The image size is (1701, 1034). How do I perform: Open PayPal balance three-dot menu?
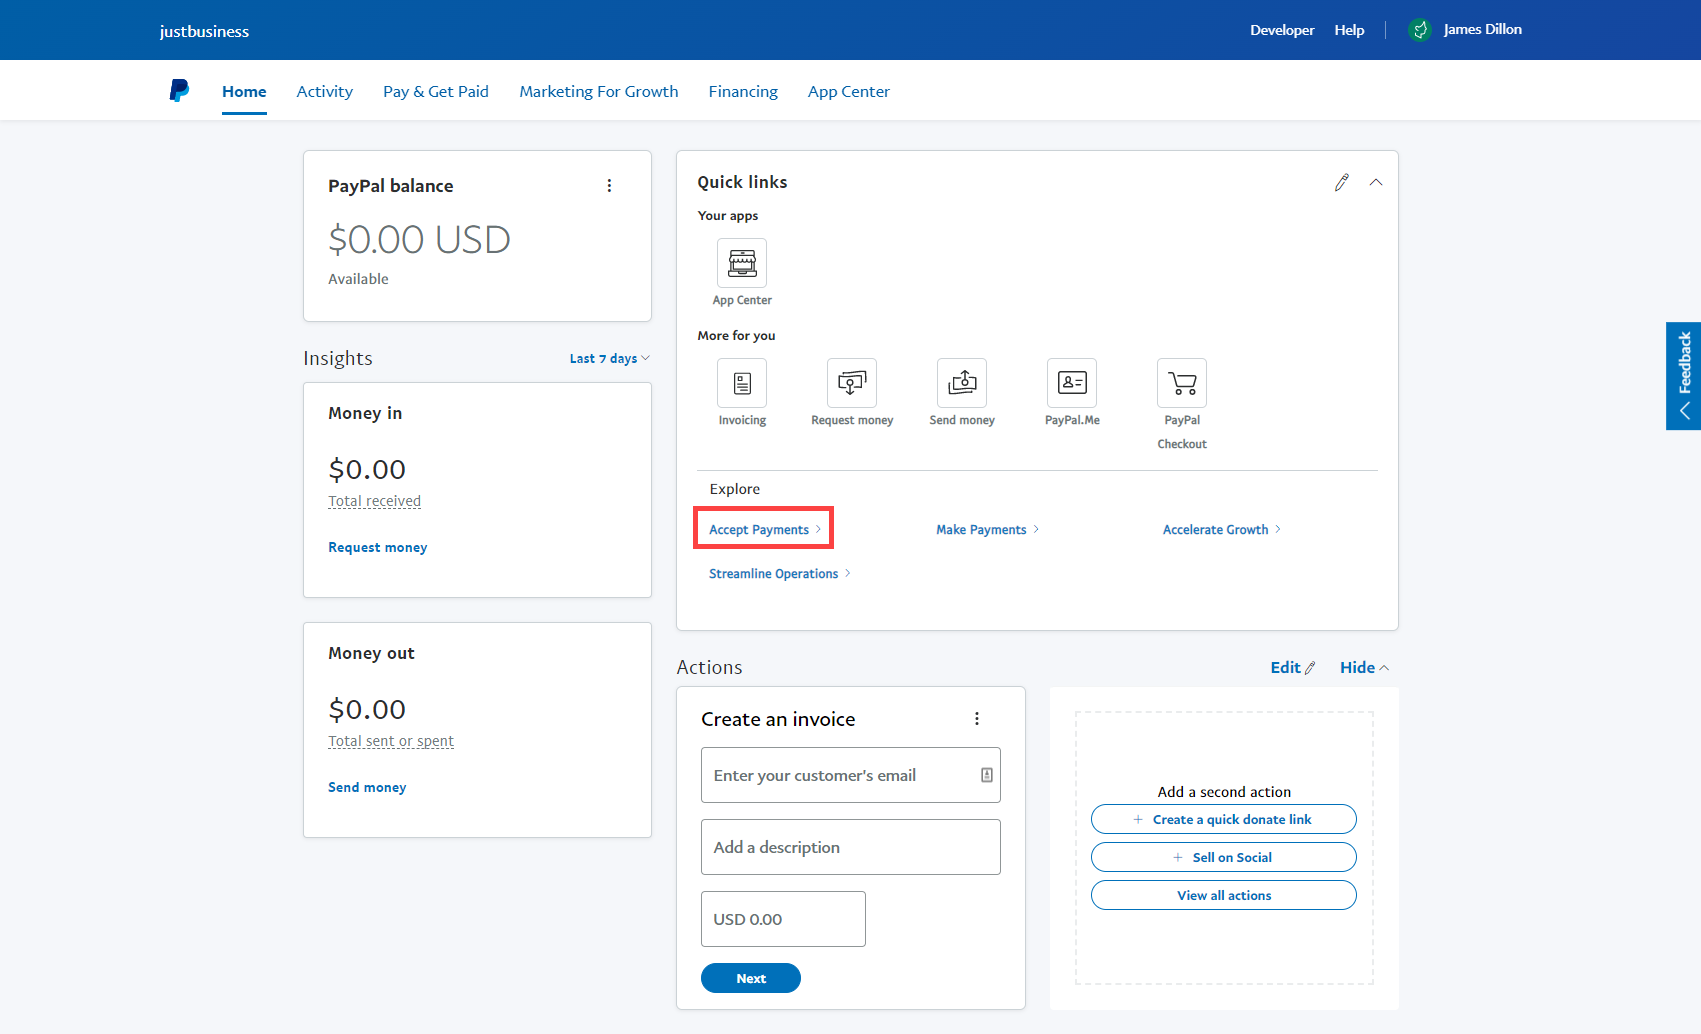coord(609,186)
